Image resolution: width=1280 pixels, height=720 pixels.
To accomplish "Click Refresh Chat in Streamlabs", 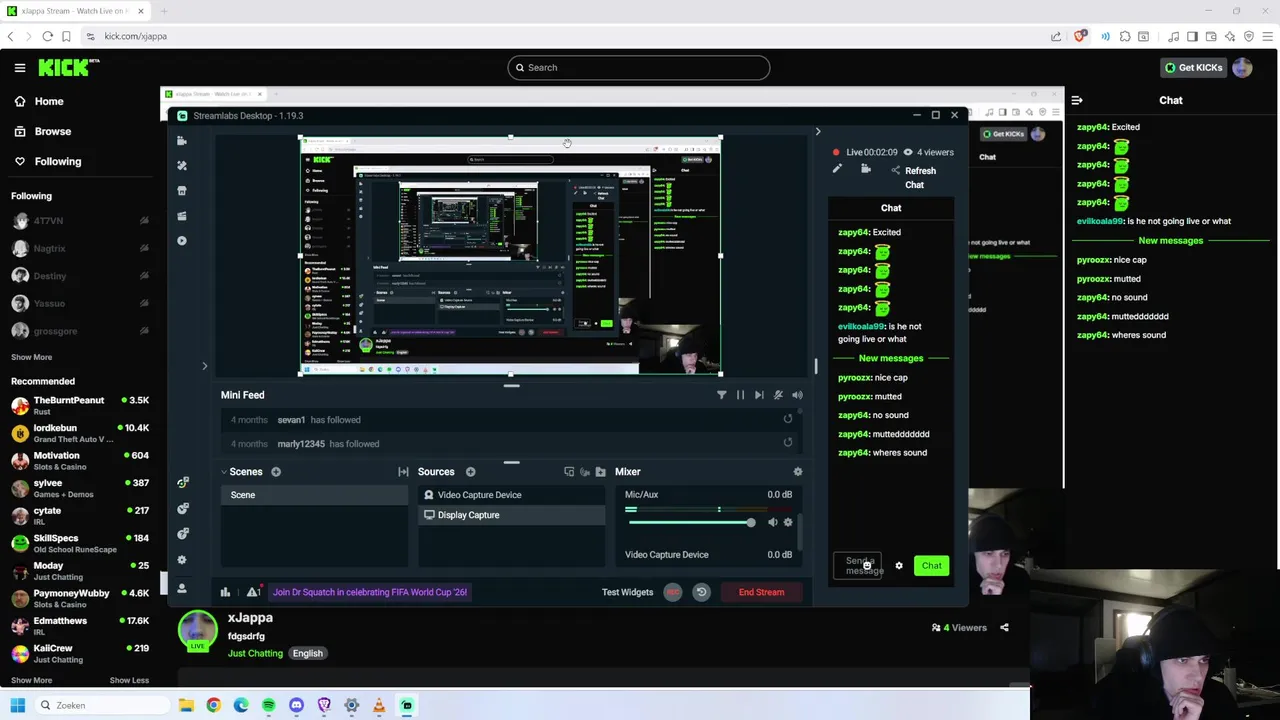I will click(914, 178).
